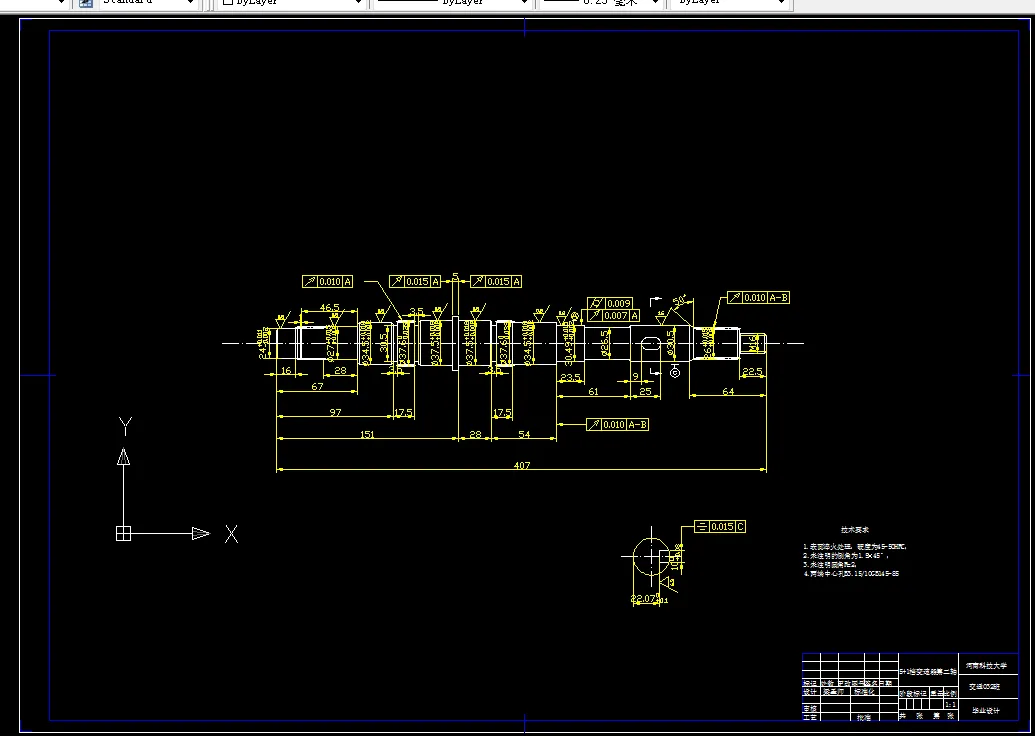The image size is (1035, 736).
Task: Select the 毕业设计 title block cell
Action: coord(987,711)
